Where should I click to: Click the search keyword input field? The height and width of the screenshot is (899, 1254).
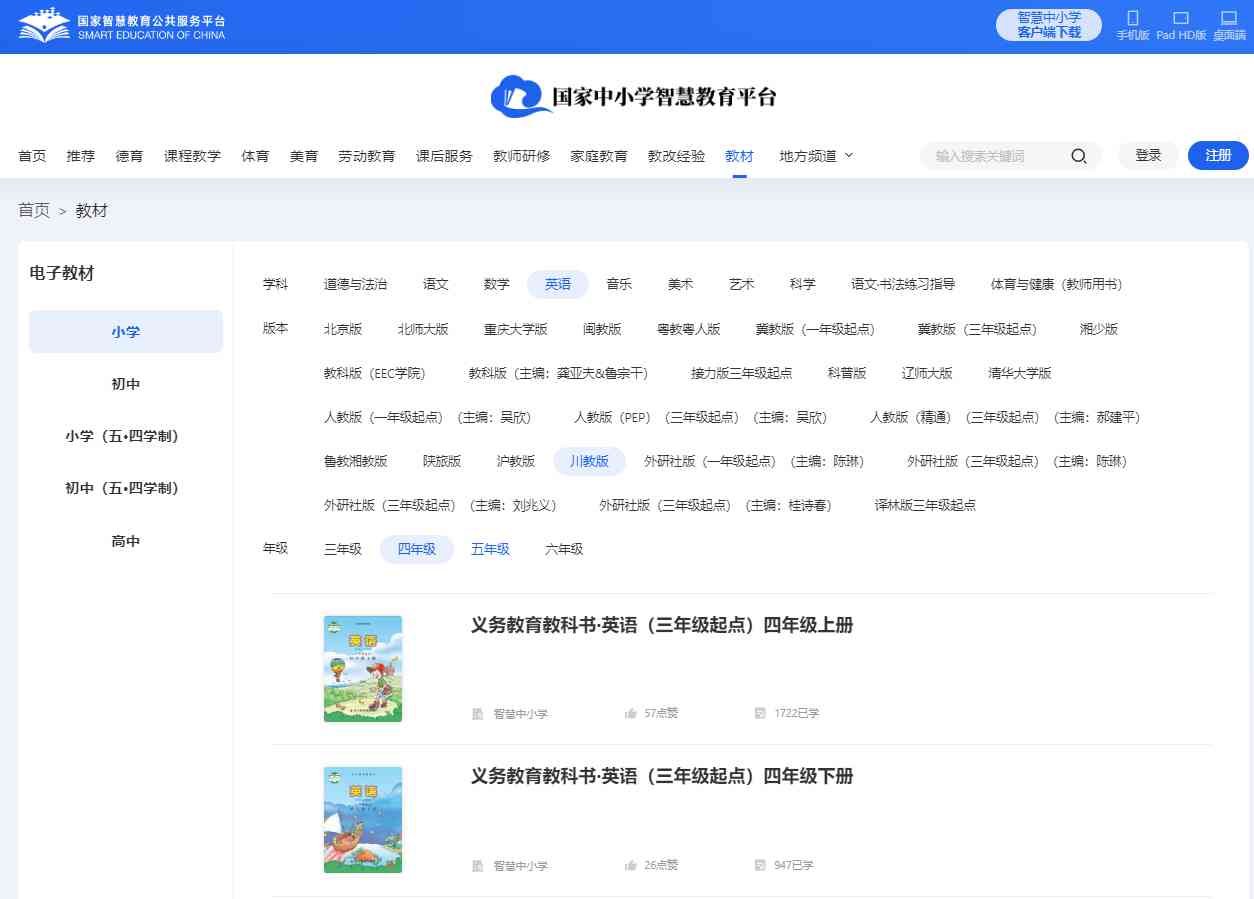(995, 156)
